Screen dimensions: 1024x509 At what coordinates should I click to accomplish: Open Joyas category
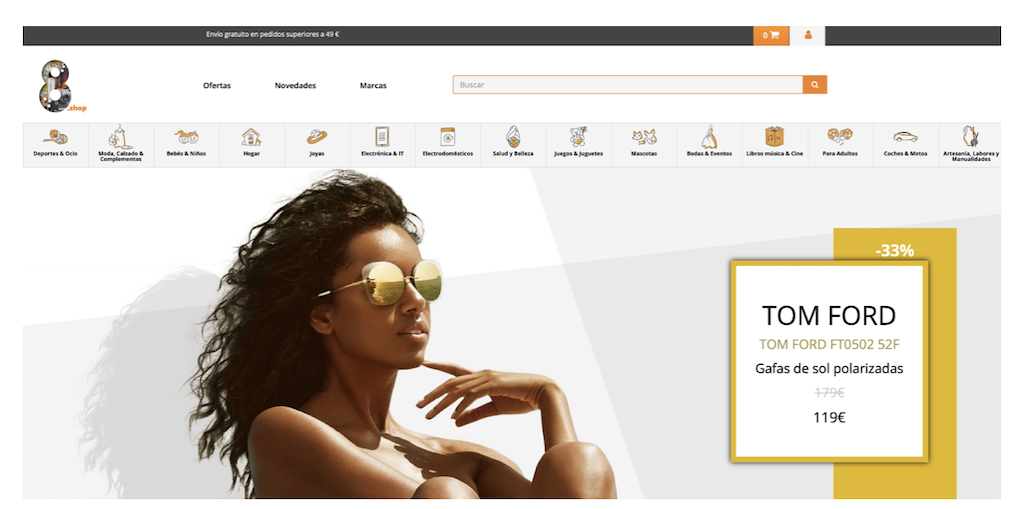[317, 144]
